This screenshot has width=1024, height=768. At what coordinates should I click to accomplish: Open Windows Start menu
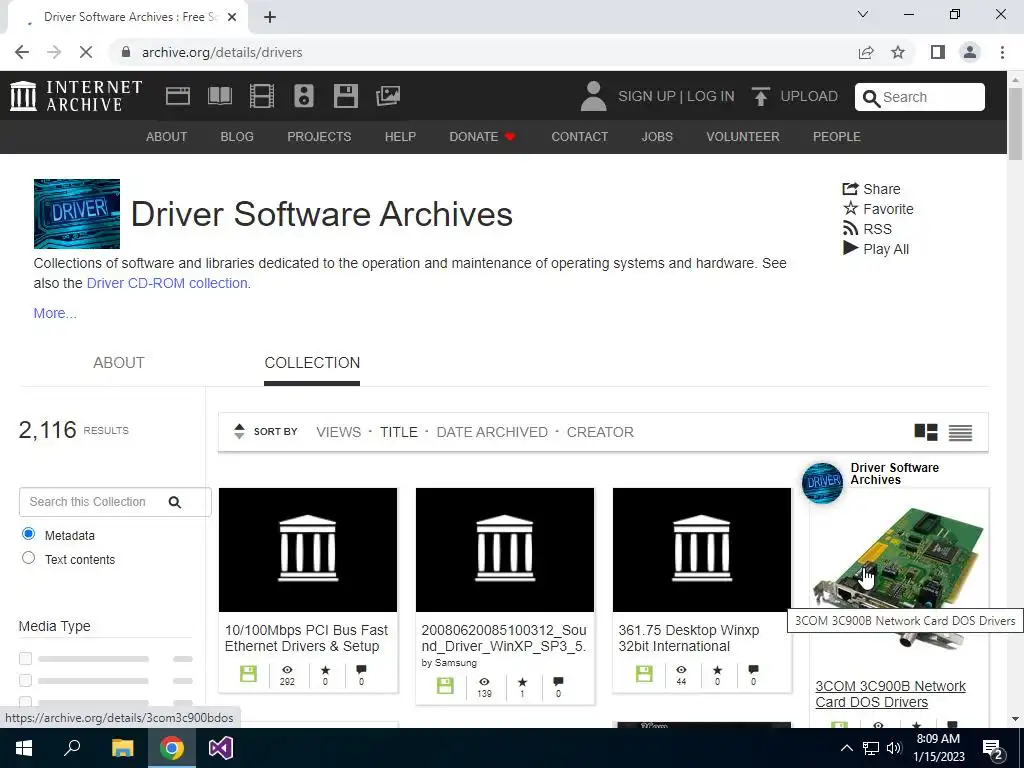24,748
